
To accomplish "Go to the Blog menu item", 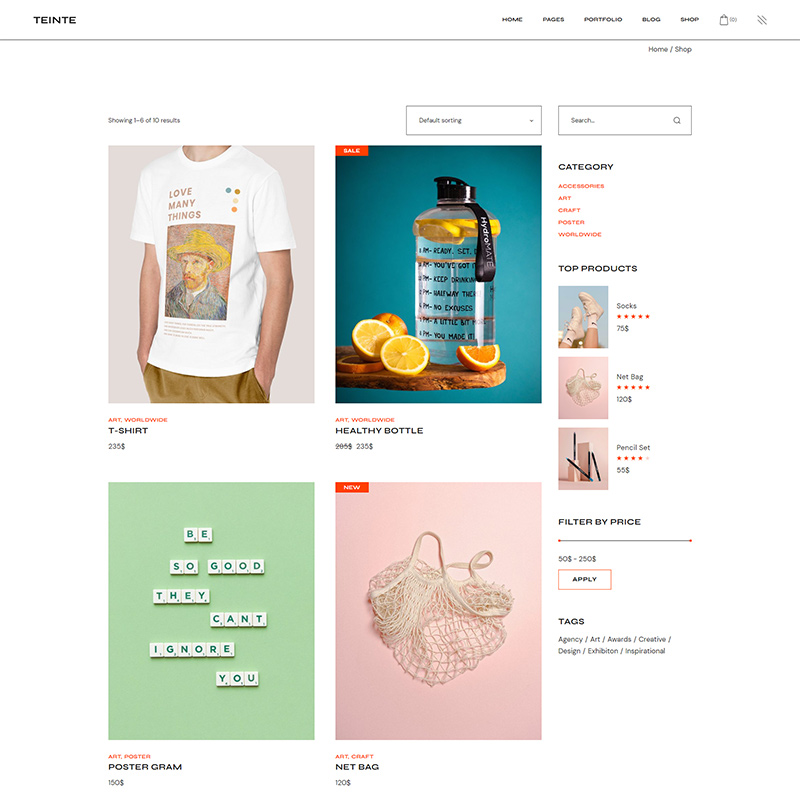I will pos(651,19).
